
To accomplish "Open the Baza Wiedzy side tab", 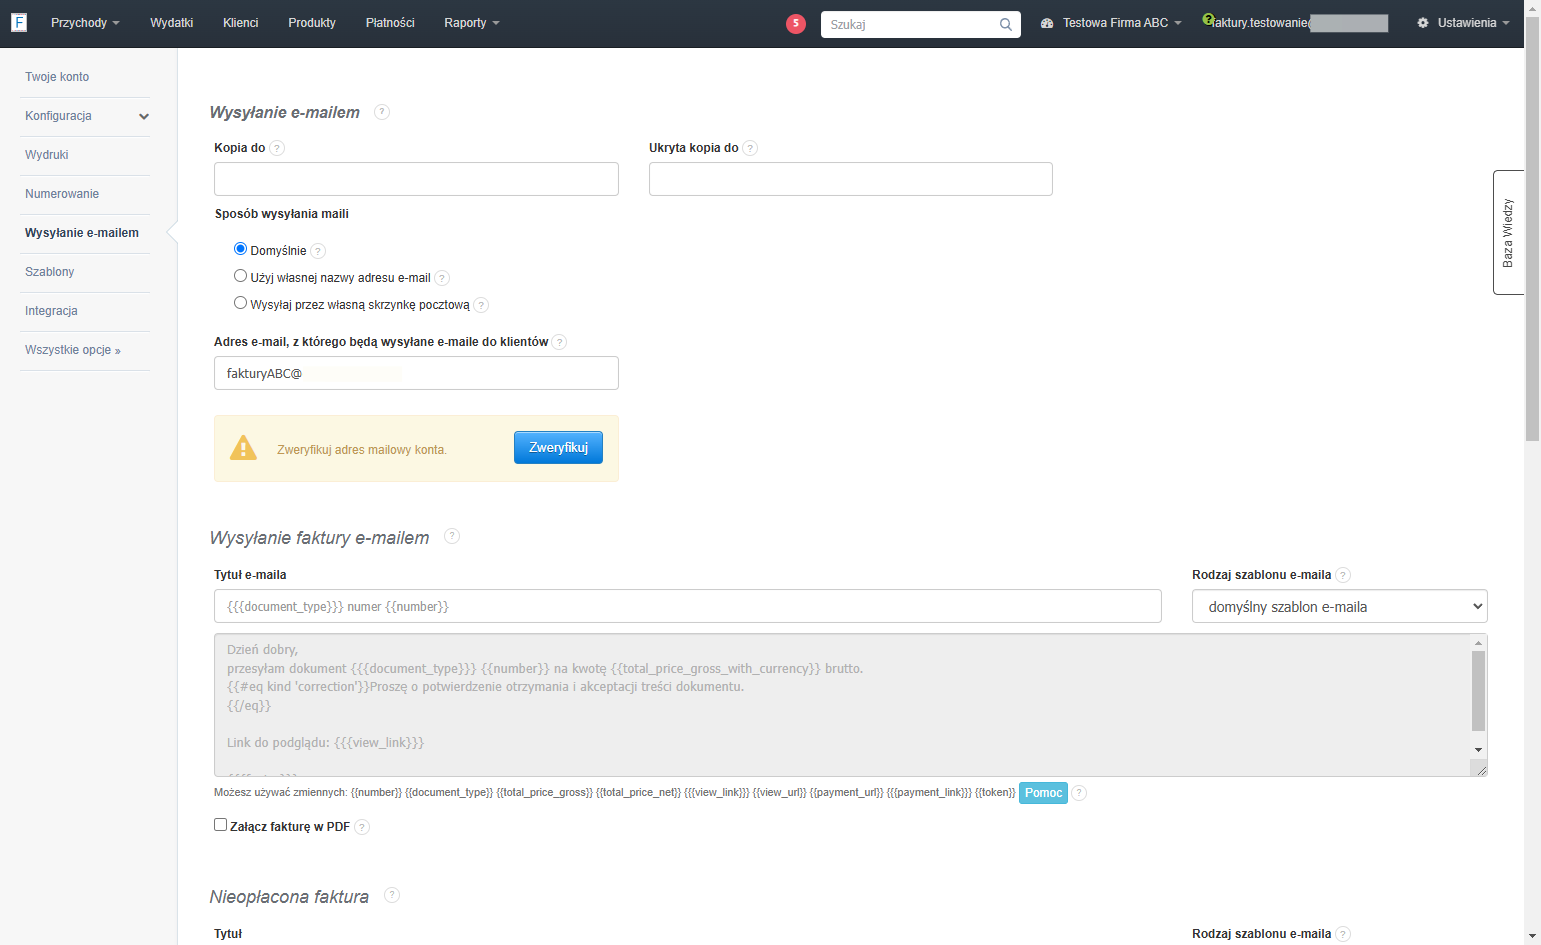I will (x=1508, y=233).
